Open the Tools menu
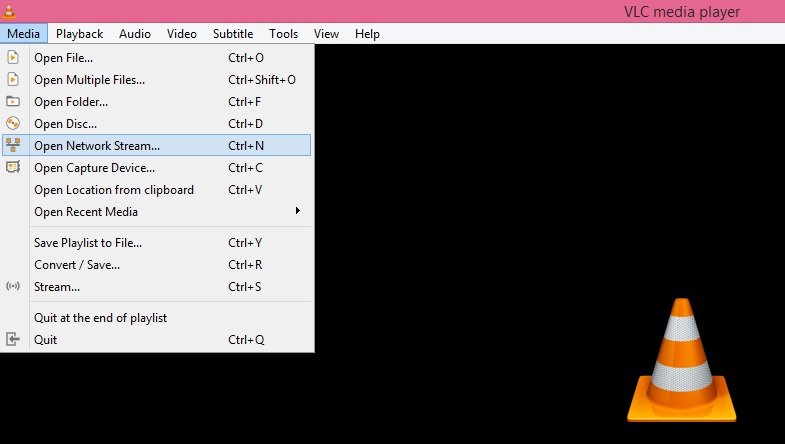785x444 pixels. click(x=283, y=34)
